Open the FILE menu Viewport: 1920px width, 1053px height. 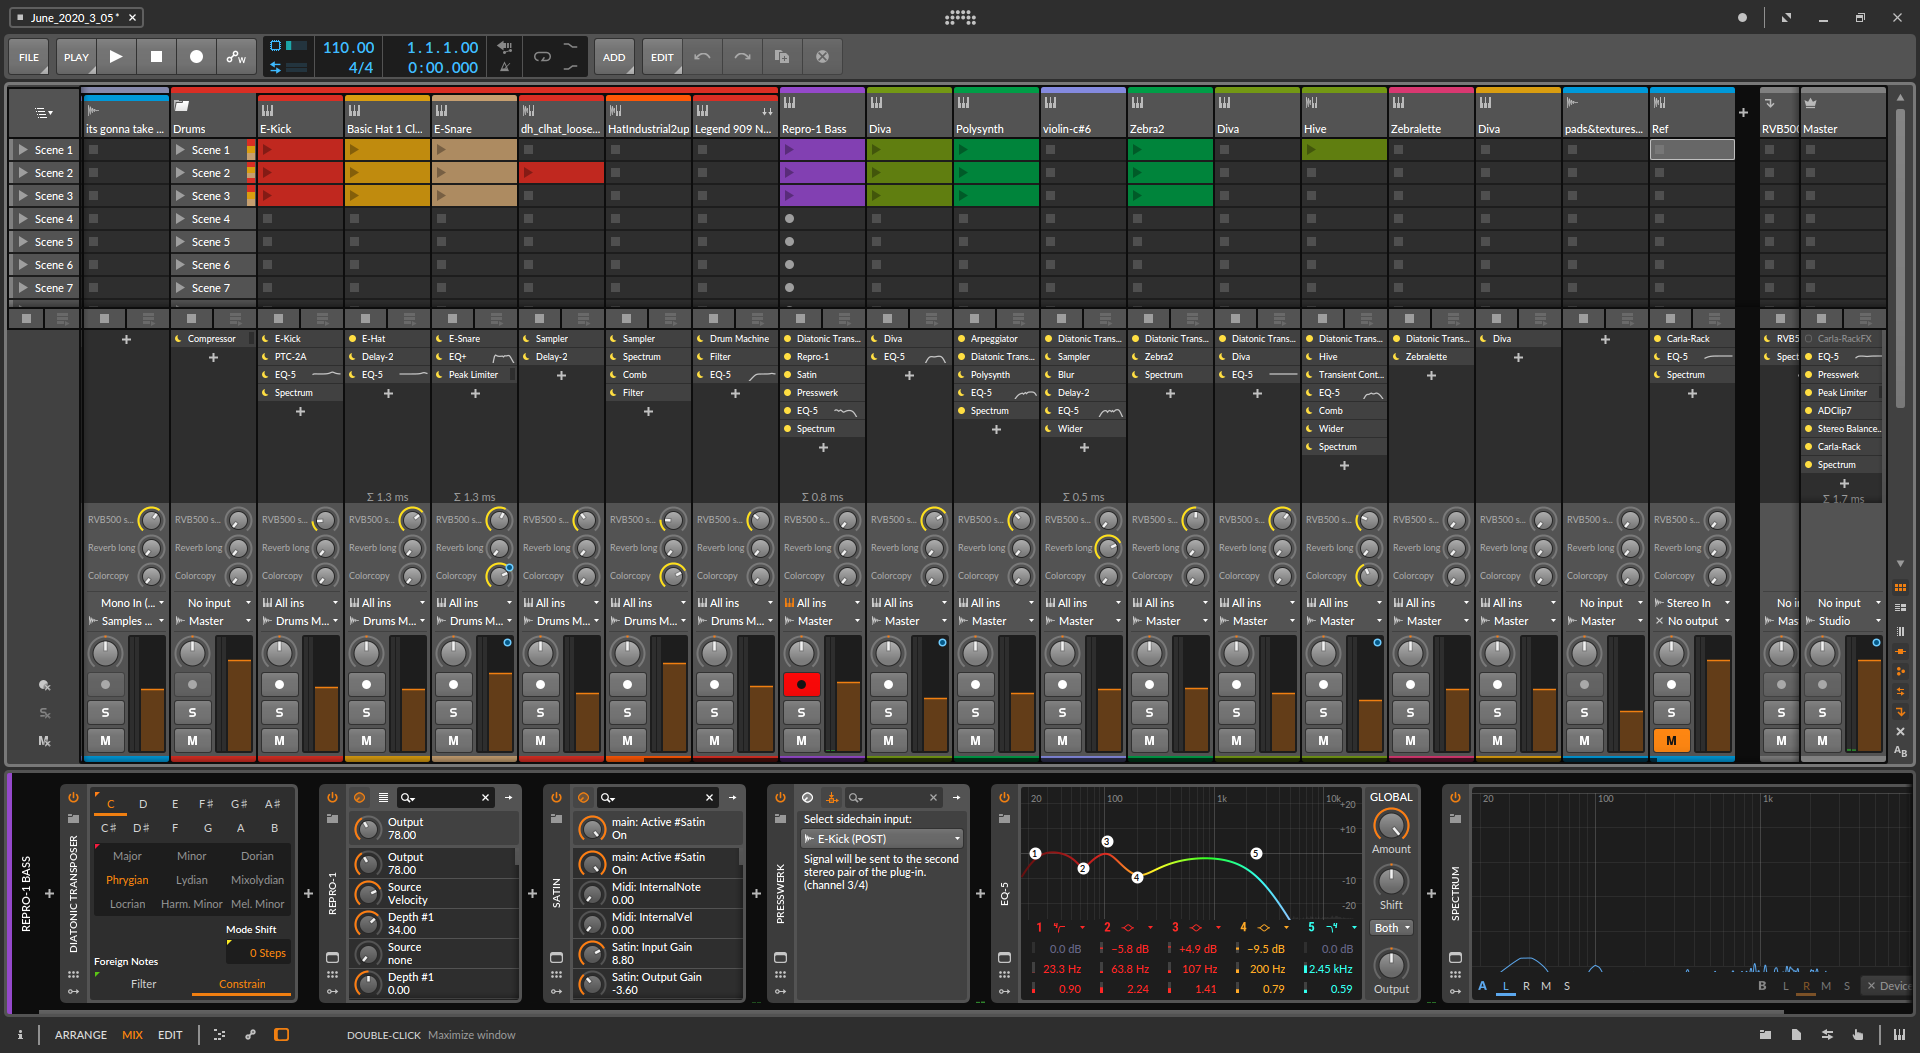tap(29, 57)
